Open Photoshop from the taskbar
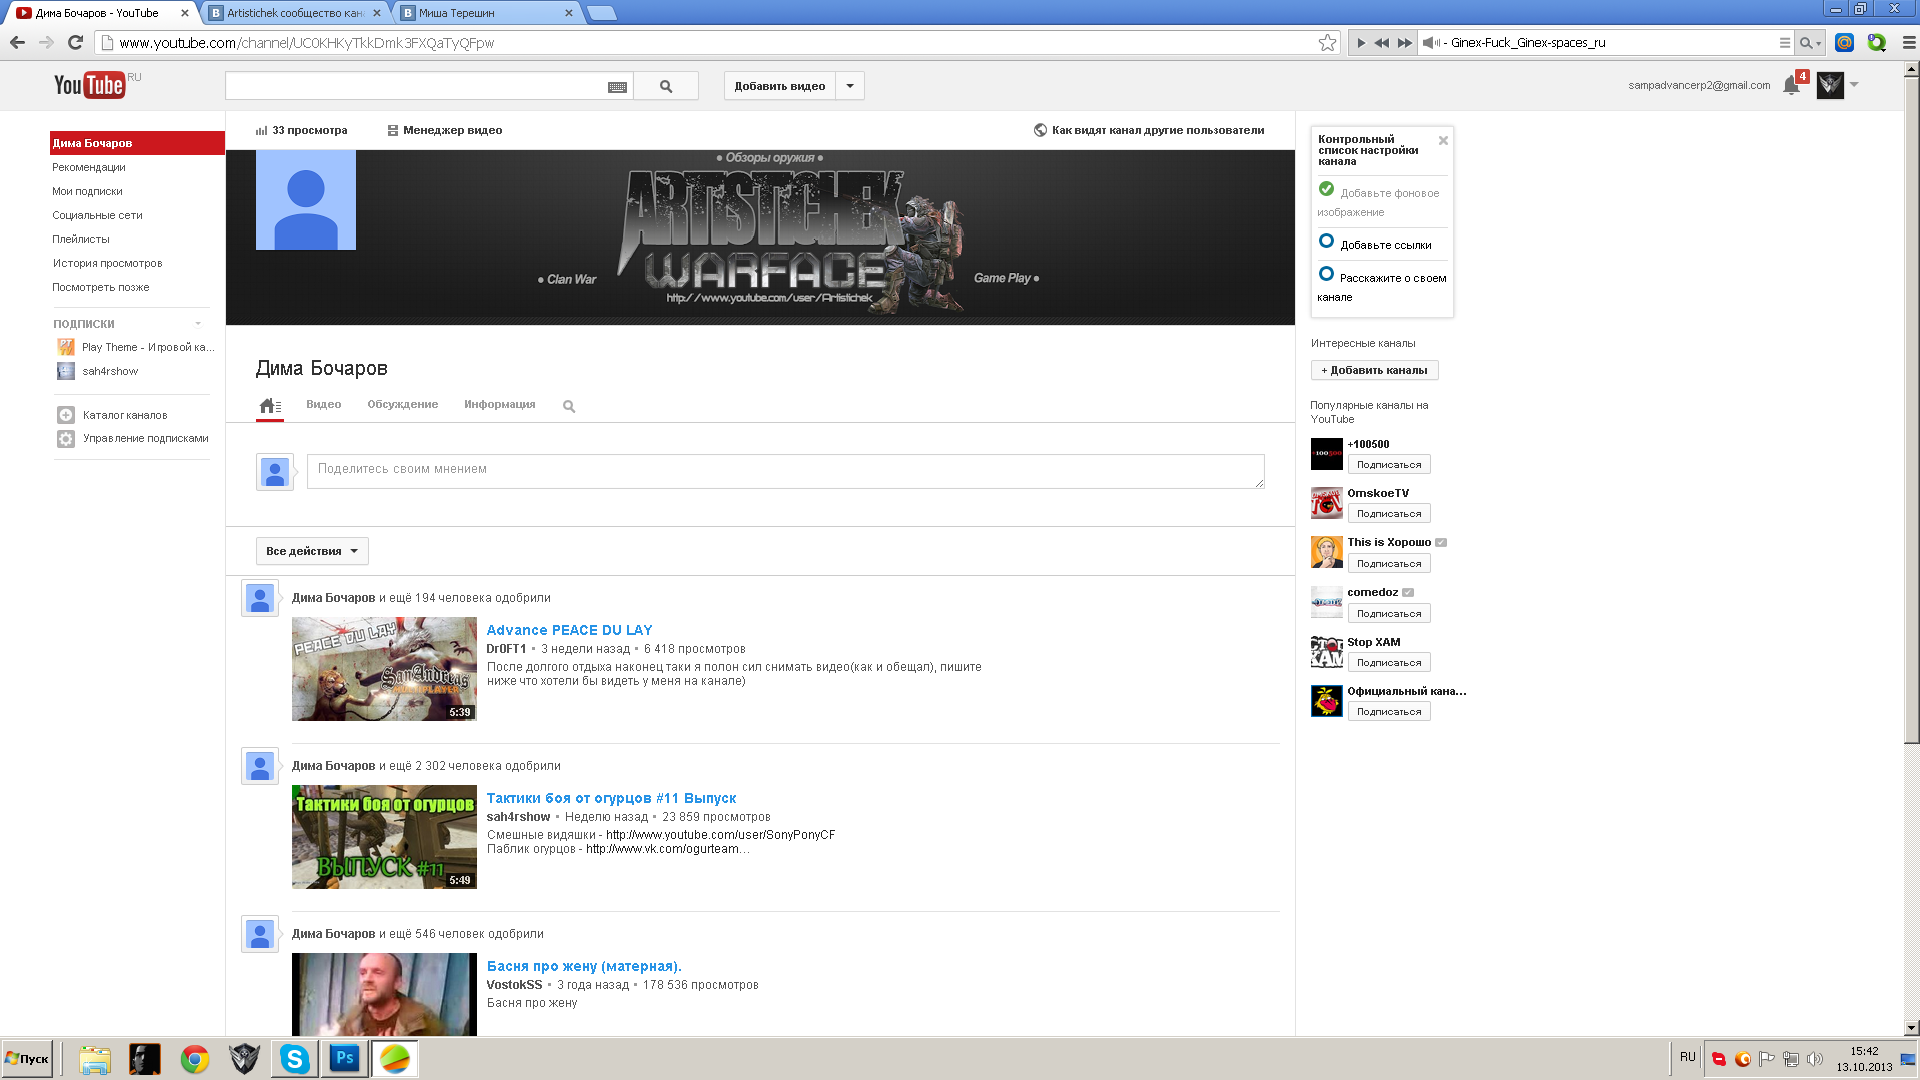Screen dimensions: 1920x1080 (x=345, y=1059)
